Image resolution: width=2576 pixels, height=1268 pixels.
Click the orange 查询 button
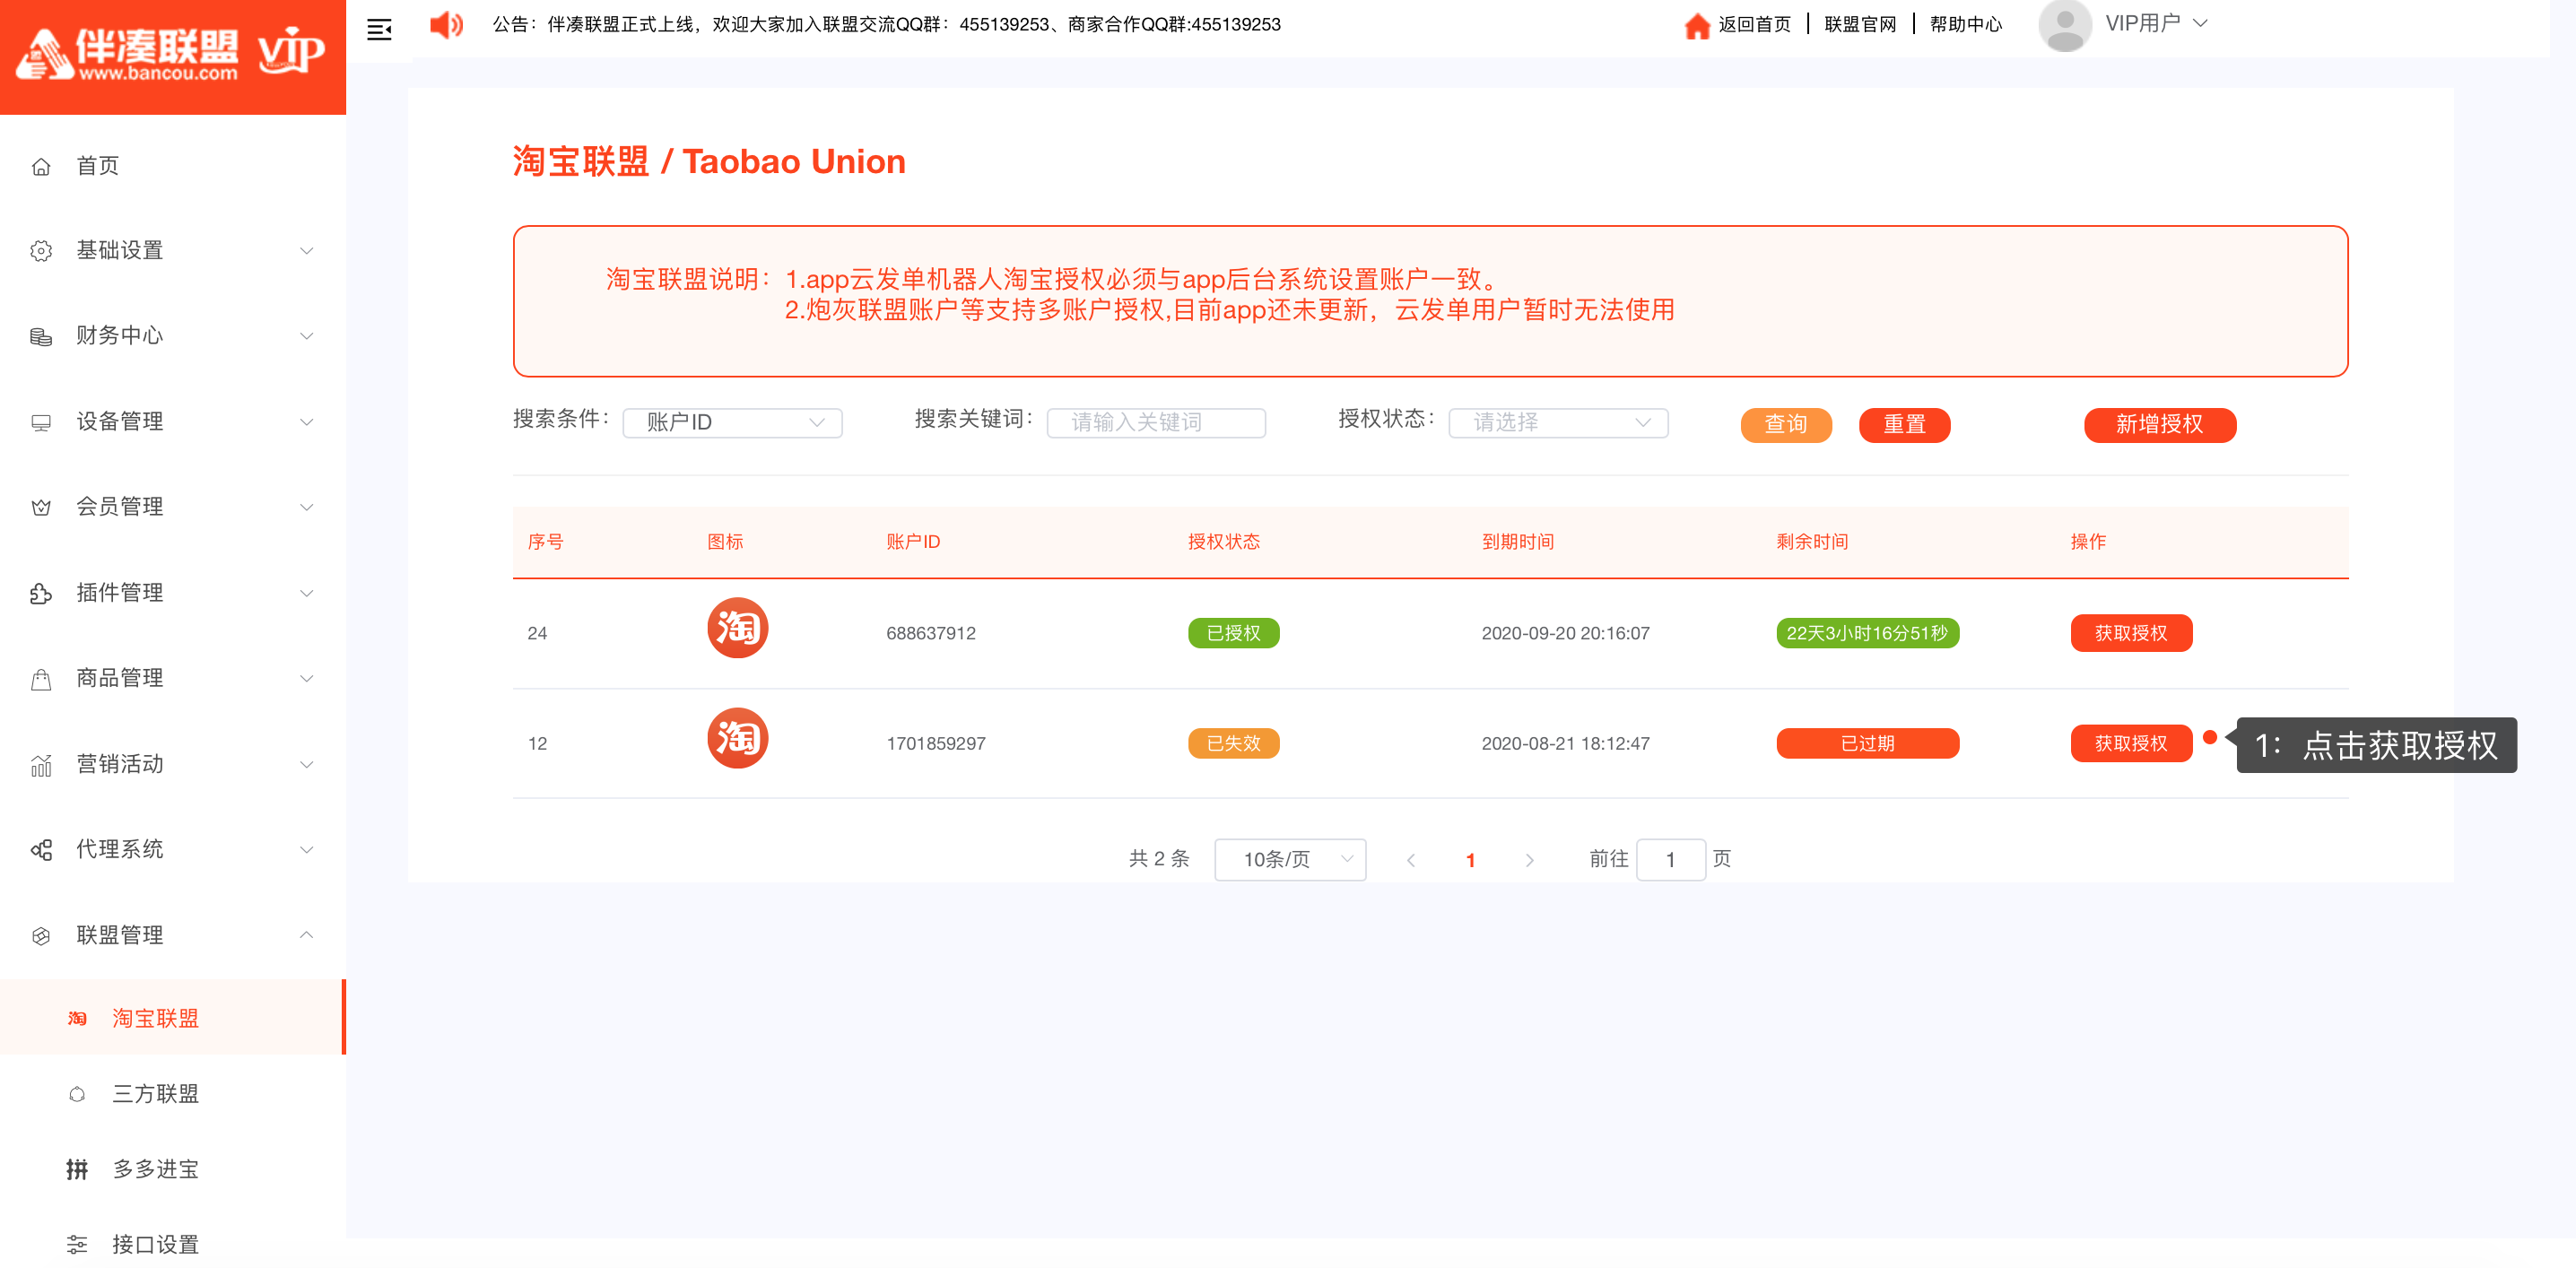pyautogui.click(x=1786, y=425)
